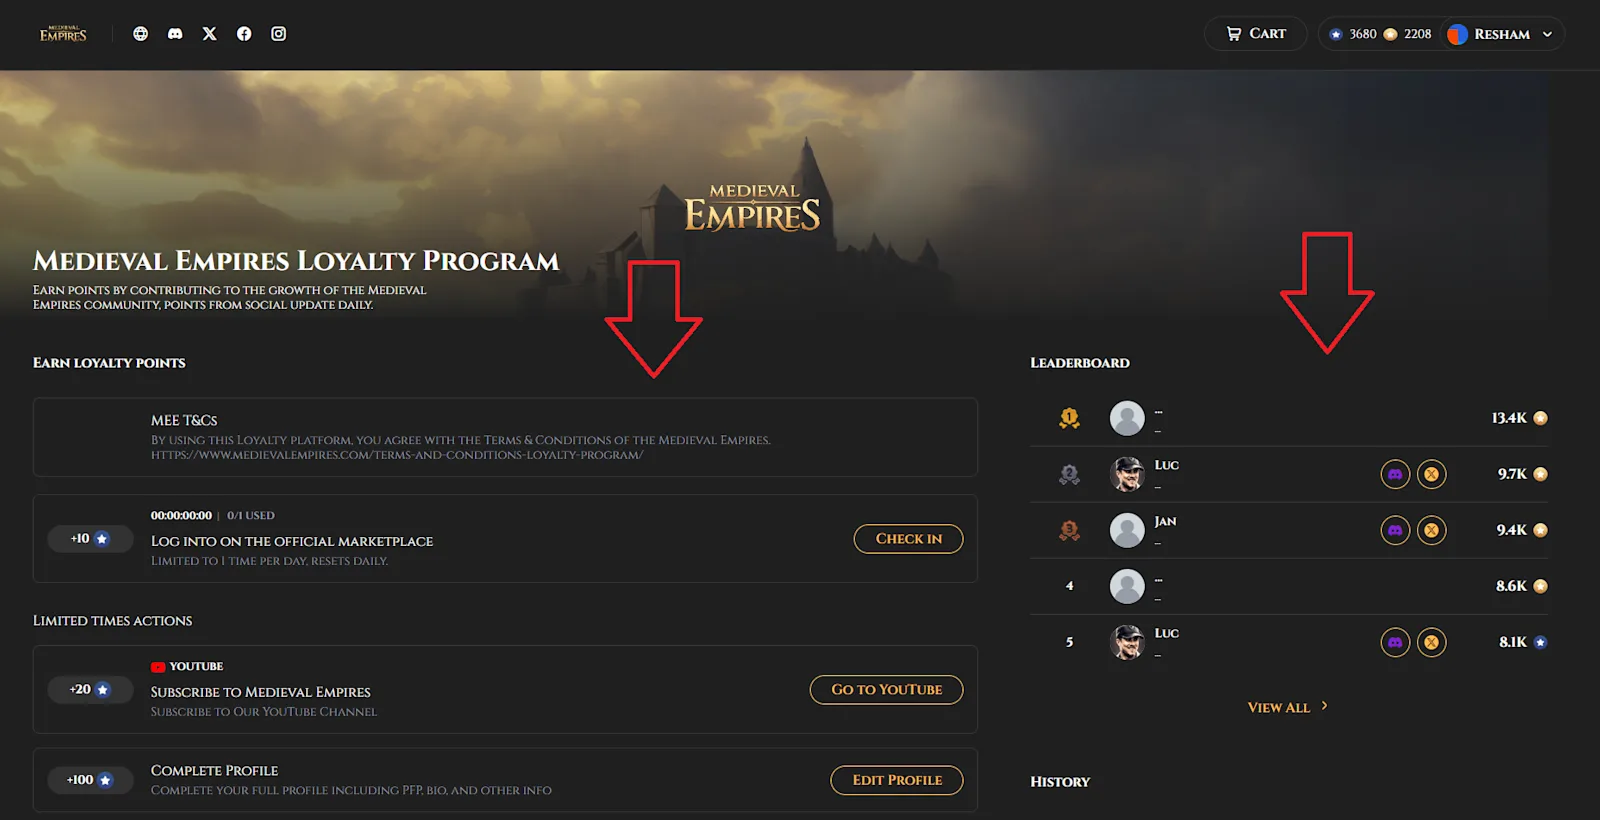
Task: Click the Discord icon in the 8.1K row
Action: point(1395,642)
